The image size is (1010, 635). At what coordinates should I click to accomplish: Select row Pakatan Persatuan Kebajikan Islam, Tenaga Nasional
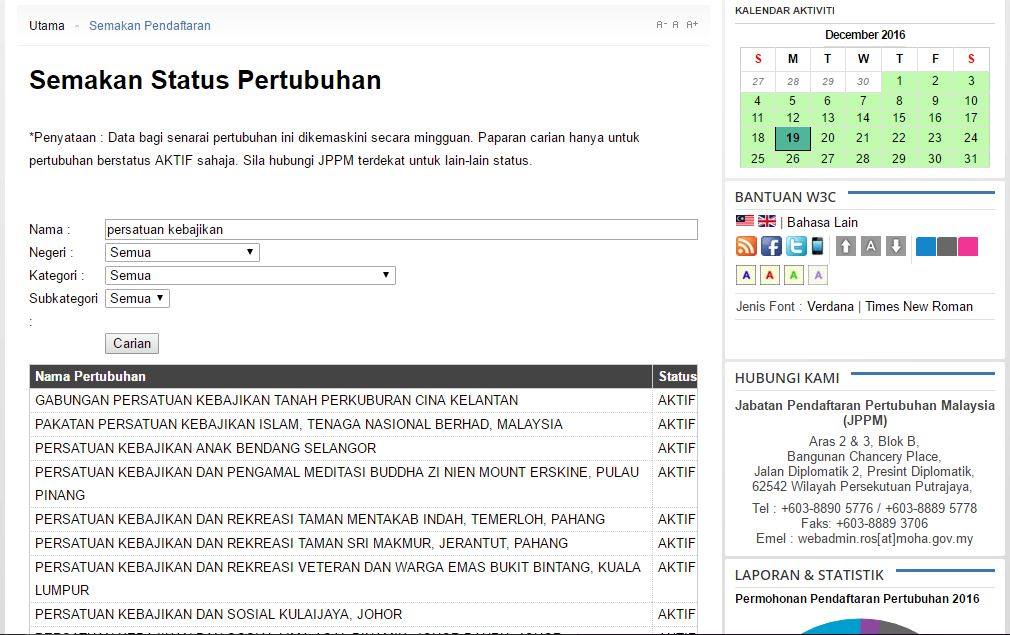coord(363,424)
